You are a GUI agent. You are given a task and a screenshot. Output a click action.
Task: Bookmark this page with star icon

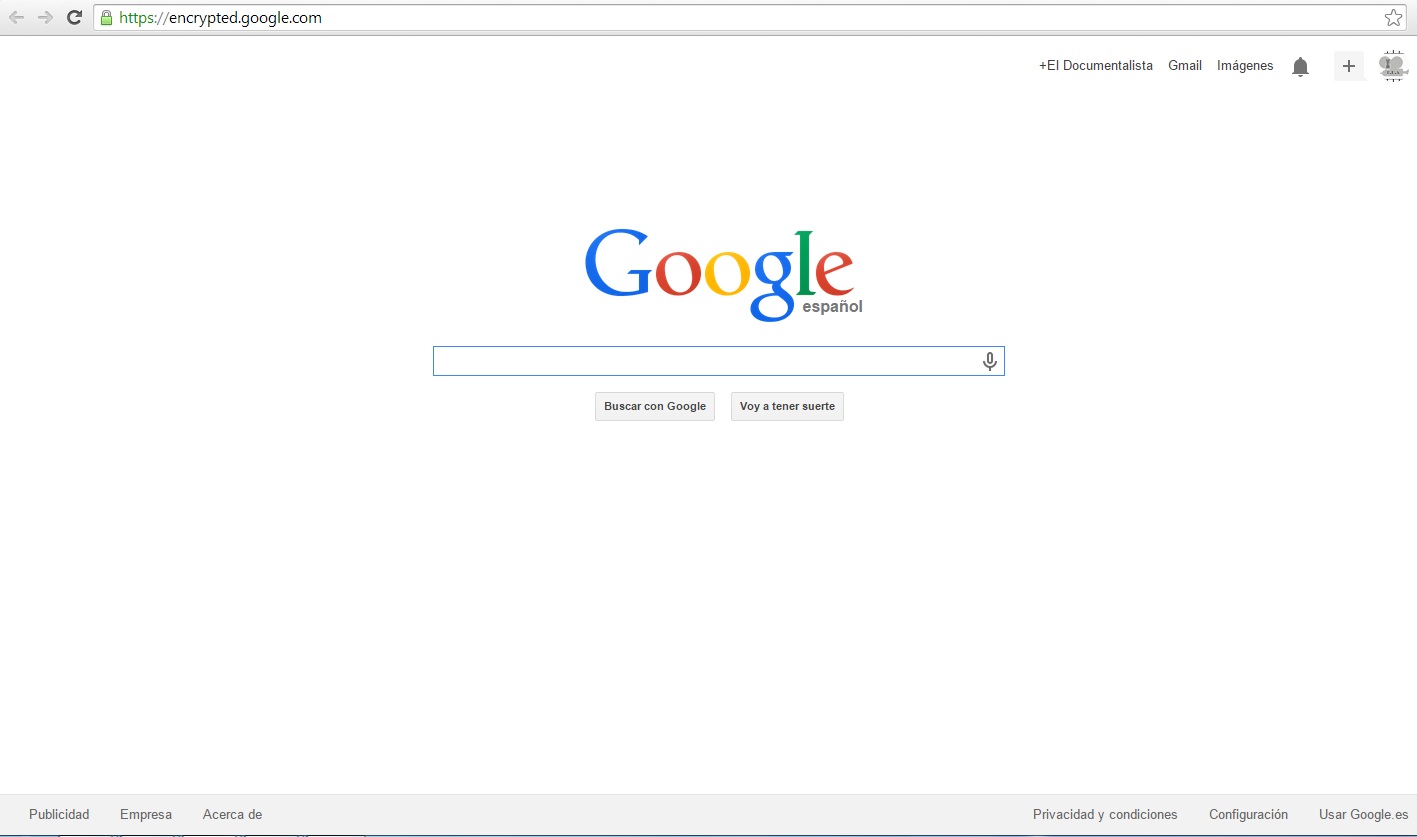[x=1393, y=18]
